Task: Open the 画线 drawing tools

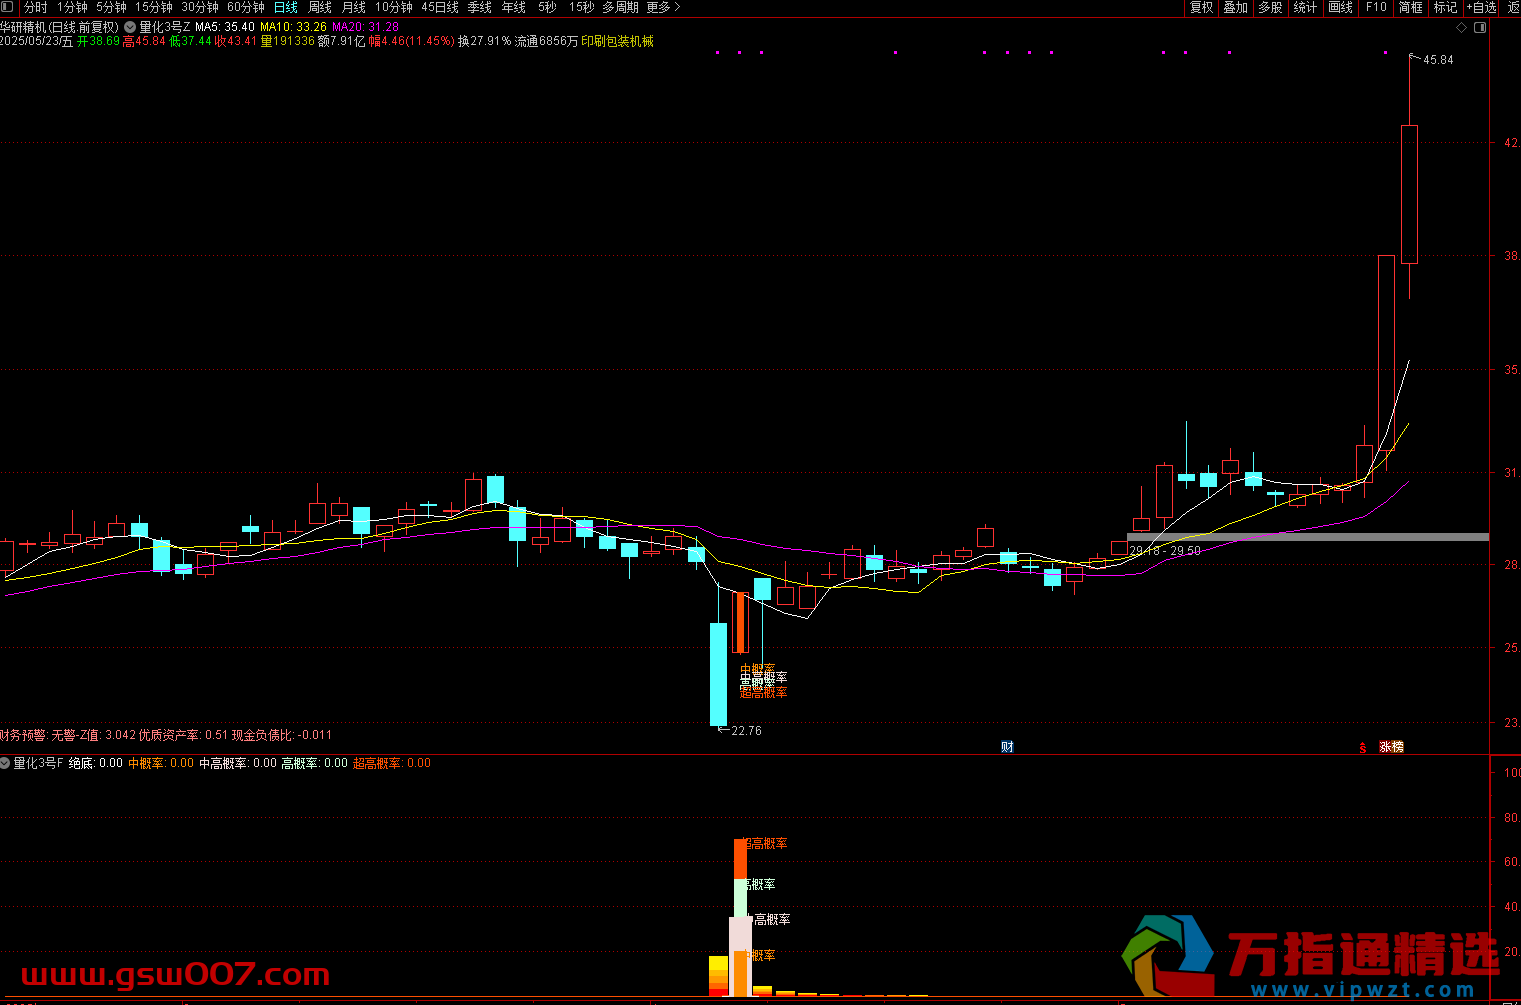Action: click(1340, 7)
